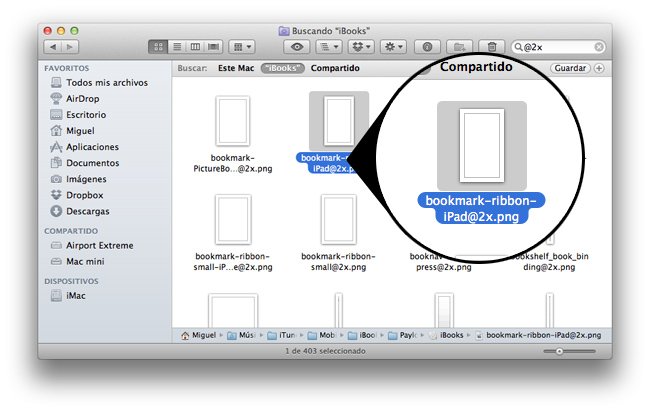The height and width of the screenshot is (412, 650).
Task: Select the Airport Extreme shared device
Action: (x=99, y=245)
